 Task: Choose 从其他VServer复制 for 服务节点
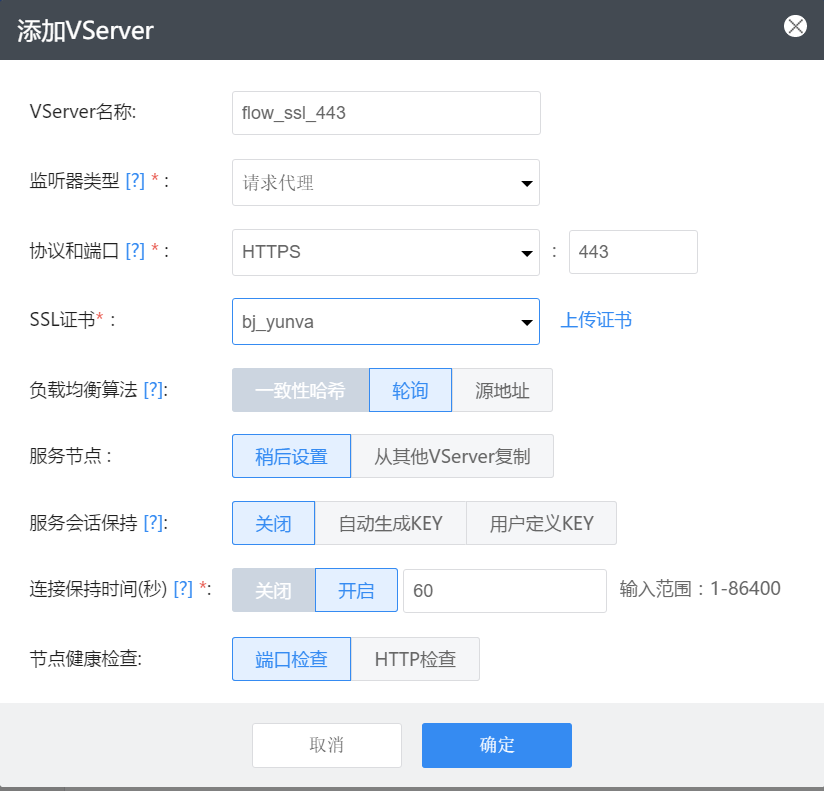452,456
